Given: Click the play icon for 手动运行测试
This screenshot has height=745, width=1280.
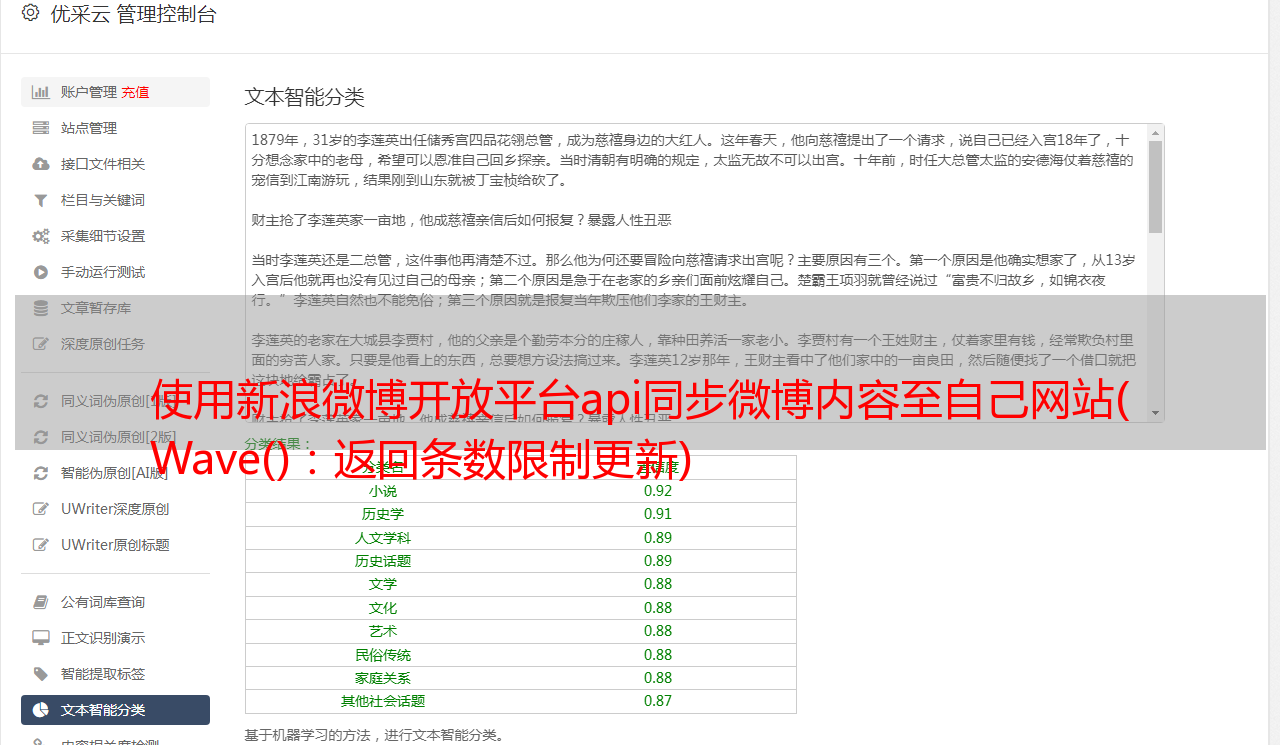Looking at the screenshot, I should pos(41,272).
